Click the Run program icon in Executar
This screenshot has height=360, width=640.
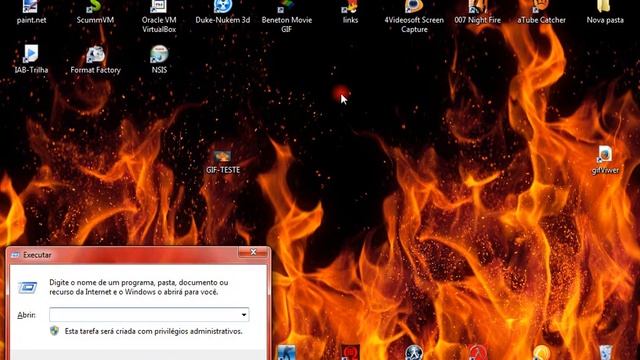27,287
